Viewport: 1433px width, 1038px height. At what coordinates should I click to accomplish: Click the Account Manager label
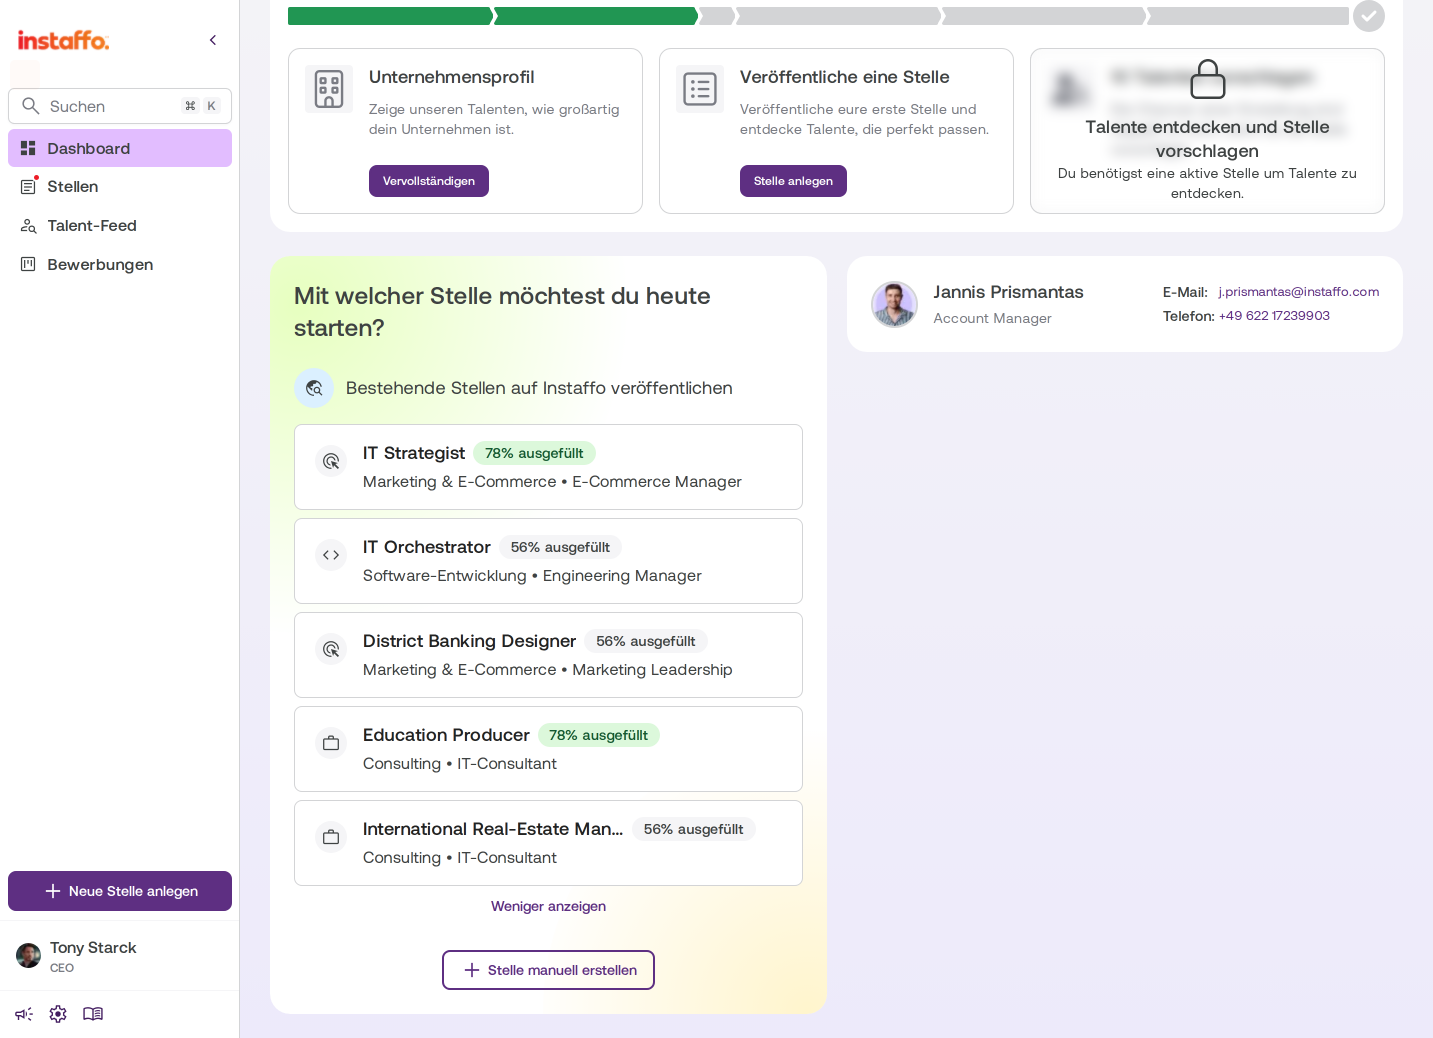pyautogui.click(x=993, y=318)
